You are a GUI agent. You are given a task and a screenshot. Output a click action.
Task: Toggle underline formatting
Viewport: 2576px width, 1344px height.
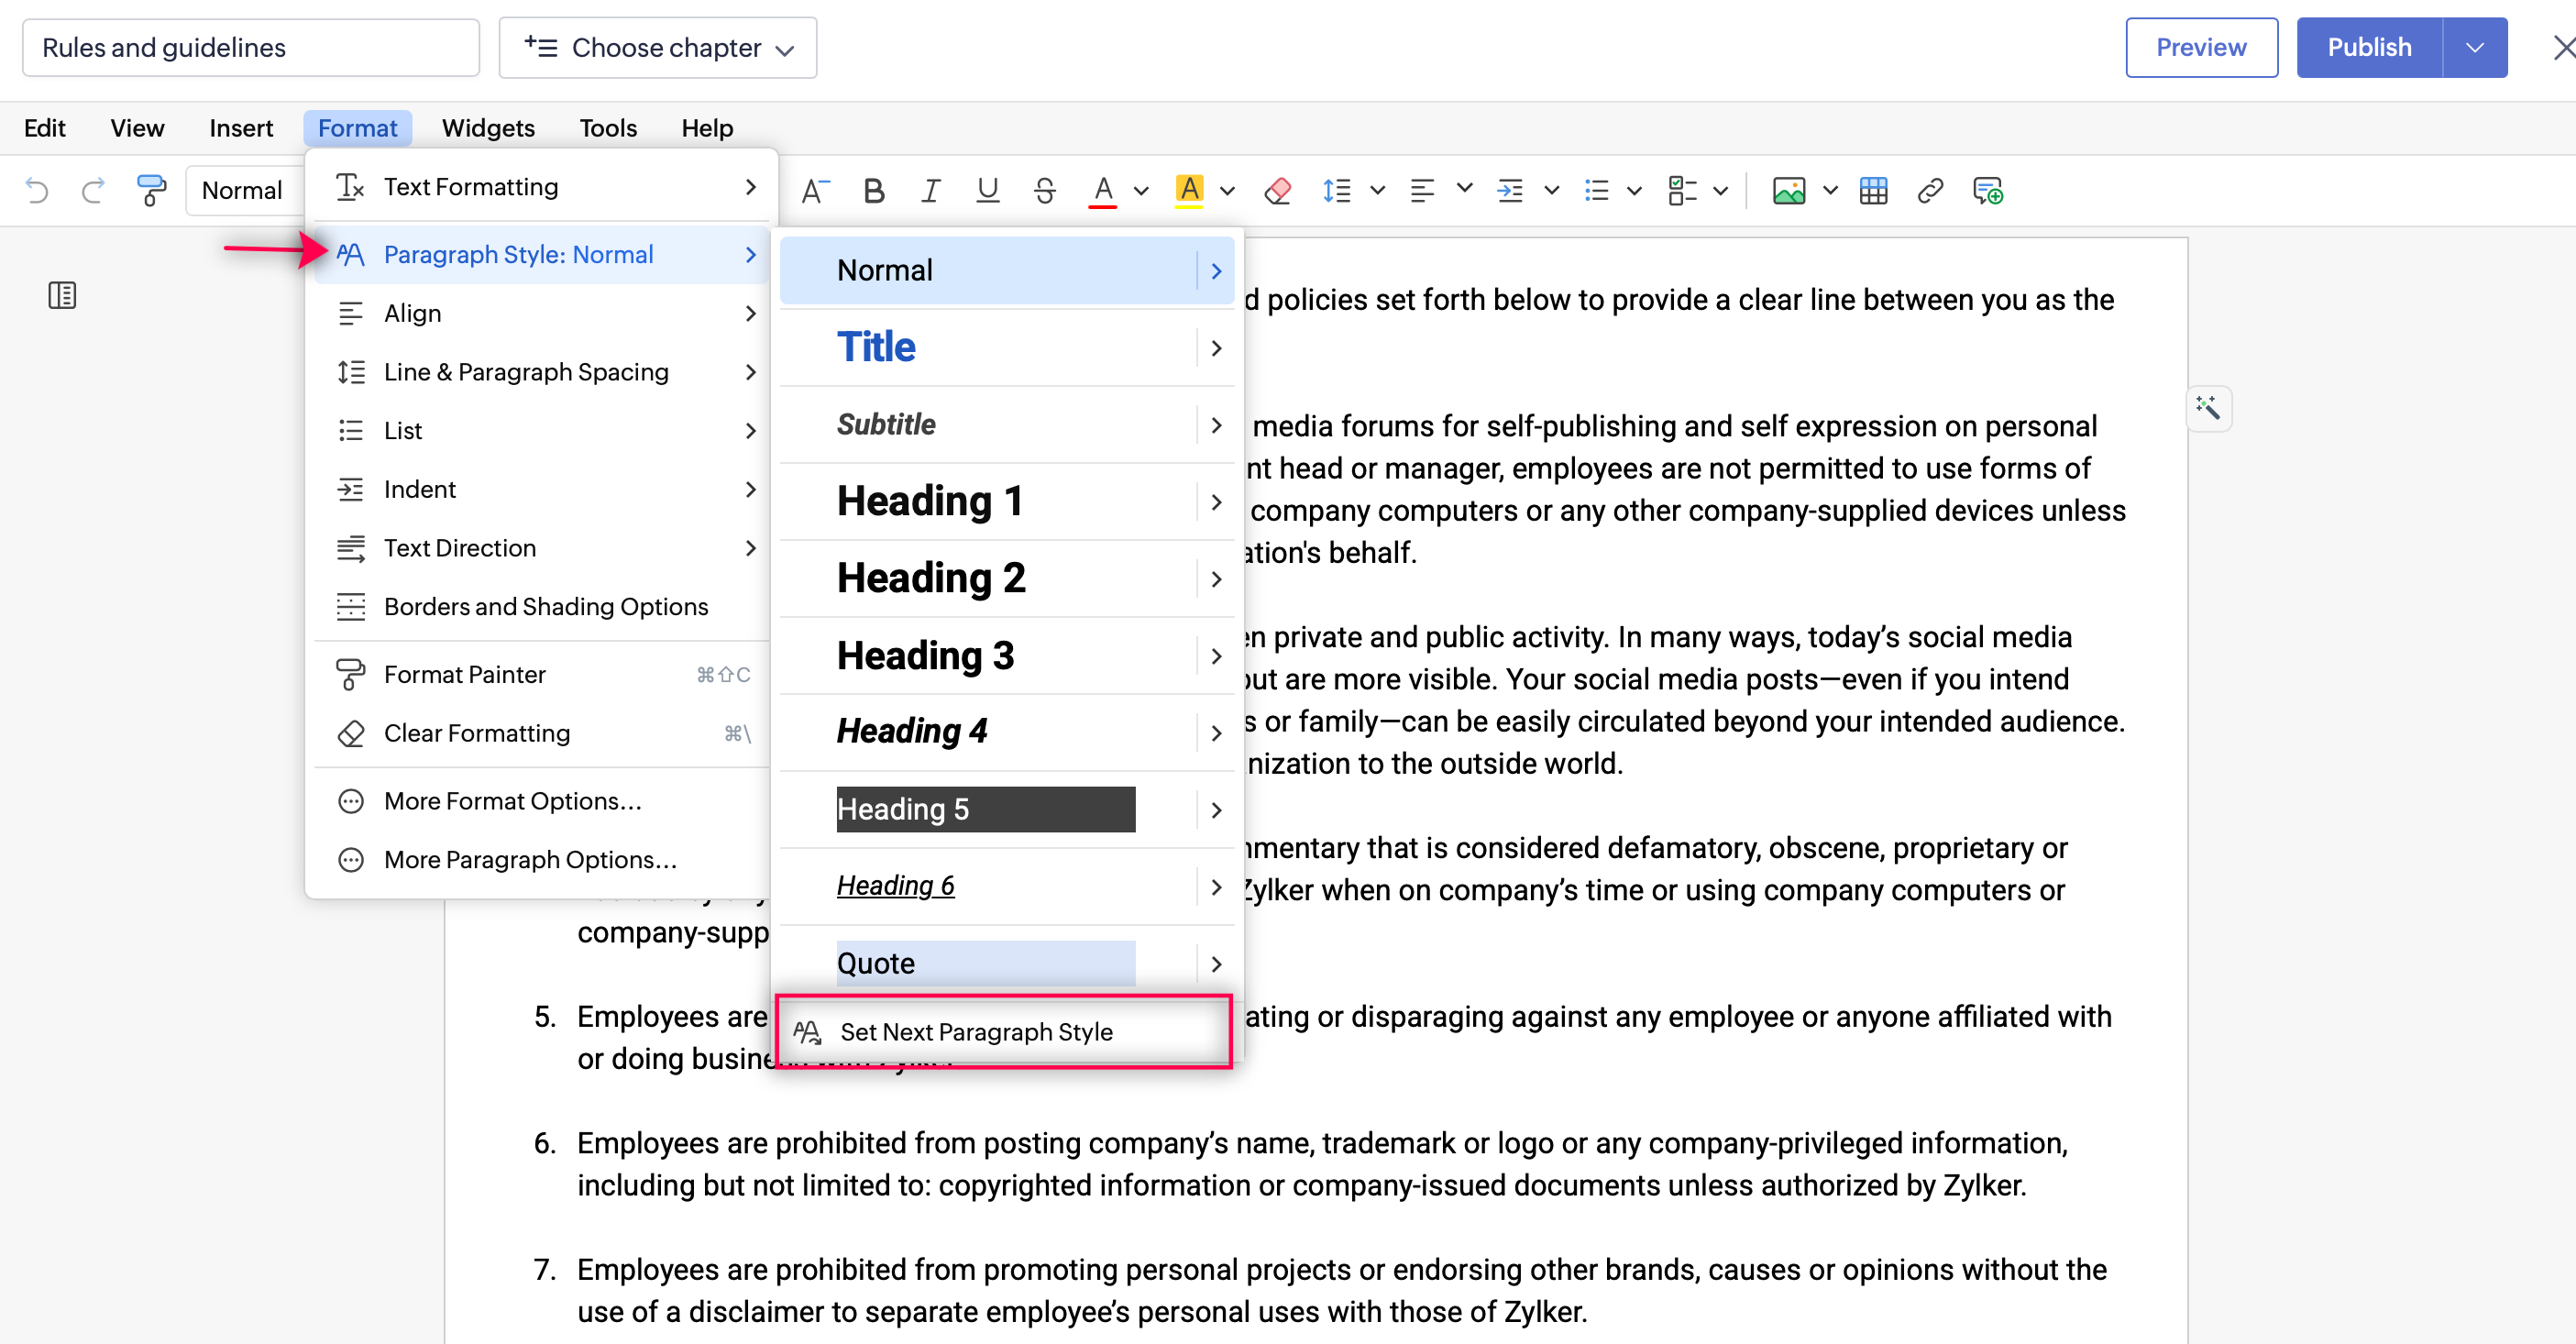[x=987, y=190]
